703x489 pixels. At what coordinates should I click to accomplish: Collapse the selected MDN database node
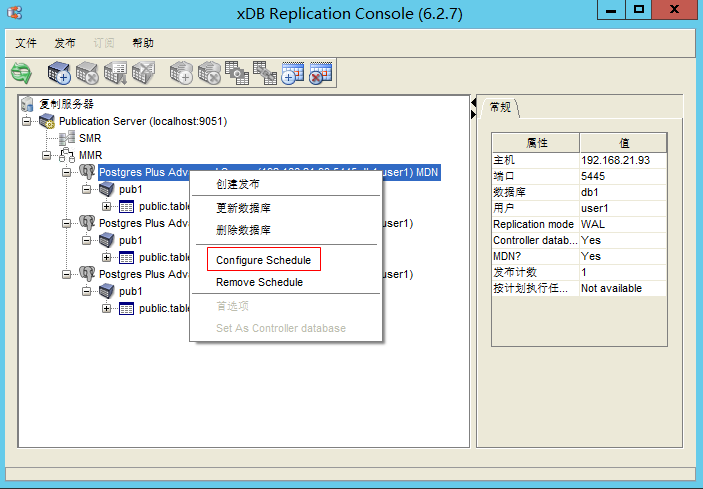(66, 172)
